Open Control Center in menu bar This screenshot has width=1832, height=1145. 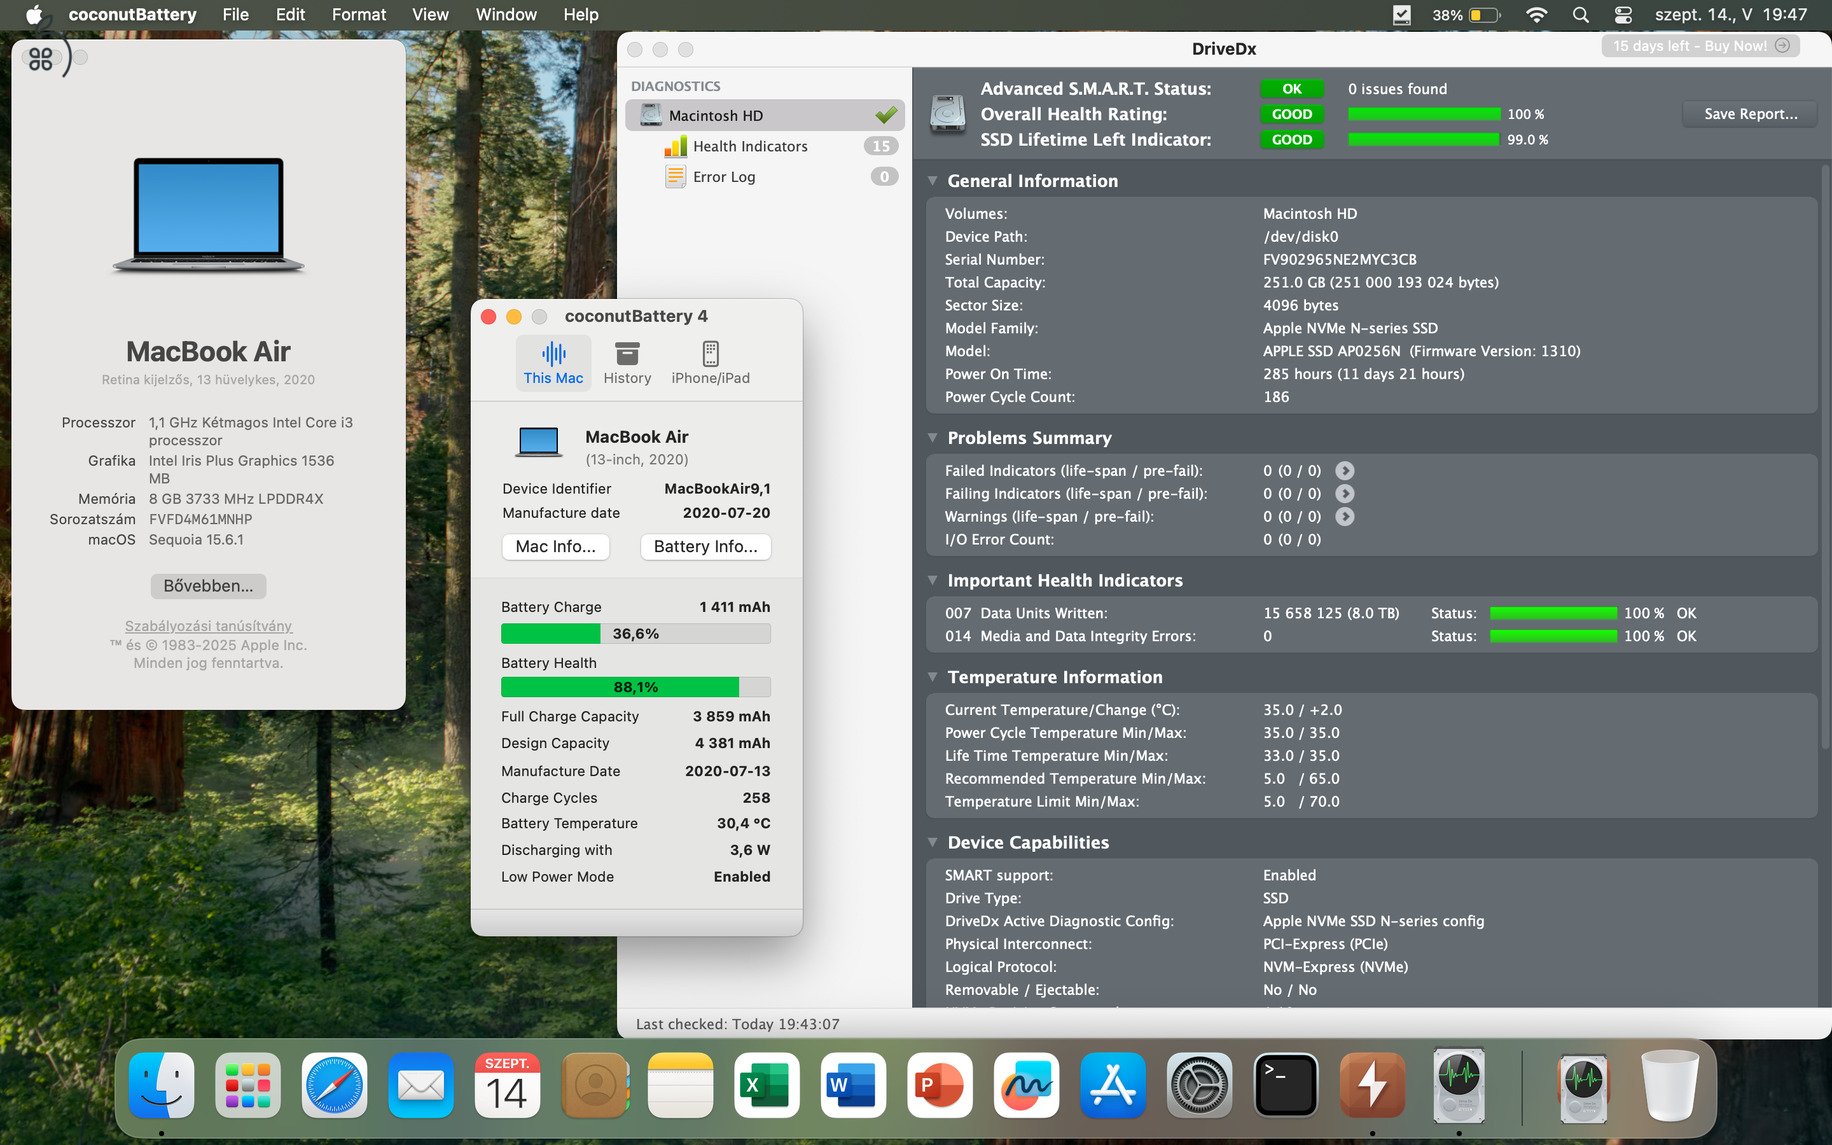pyautogui.click(x=1623, y=15)
